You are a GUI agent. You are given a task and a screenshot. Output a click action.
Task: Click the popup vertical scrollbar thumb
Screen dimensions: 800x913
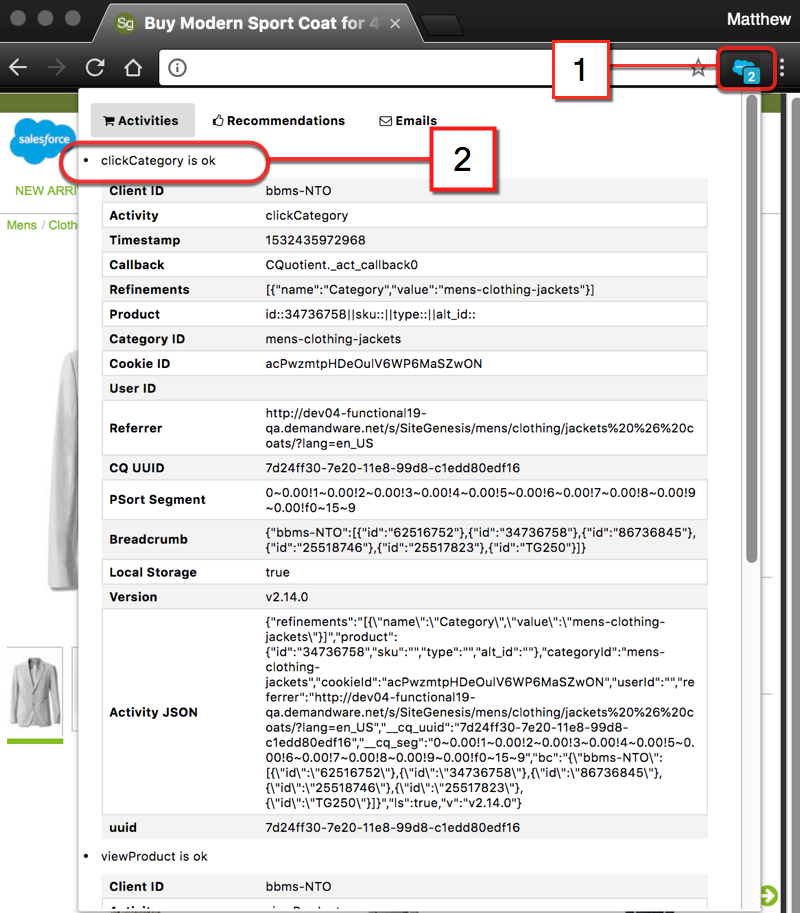pyautogui.click(x=752, y=329)
